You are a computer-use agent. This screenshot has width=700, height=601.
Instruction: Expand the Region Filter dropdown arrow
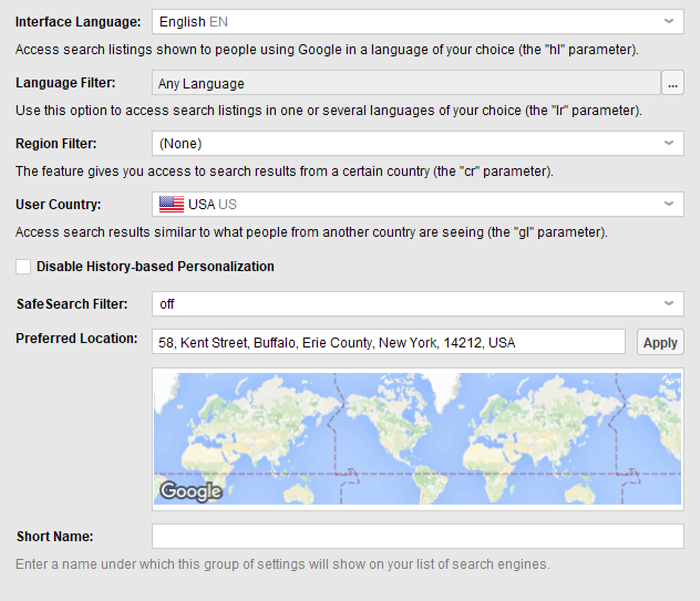pos(669,143)
